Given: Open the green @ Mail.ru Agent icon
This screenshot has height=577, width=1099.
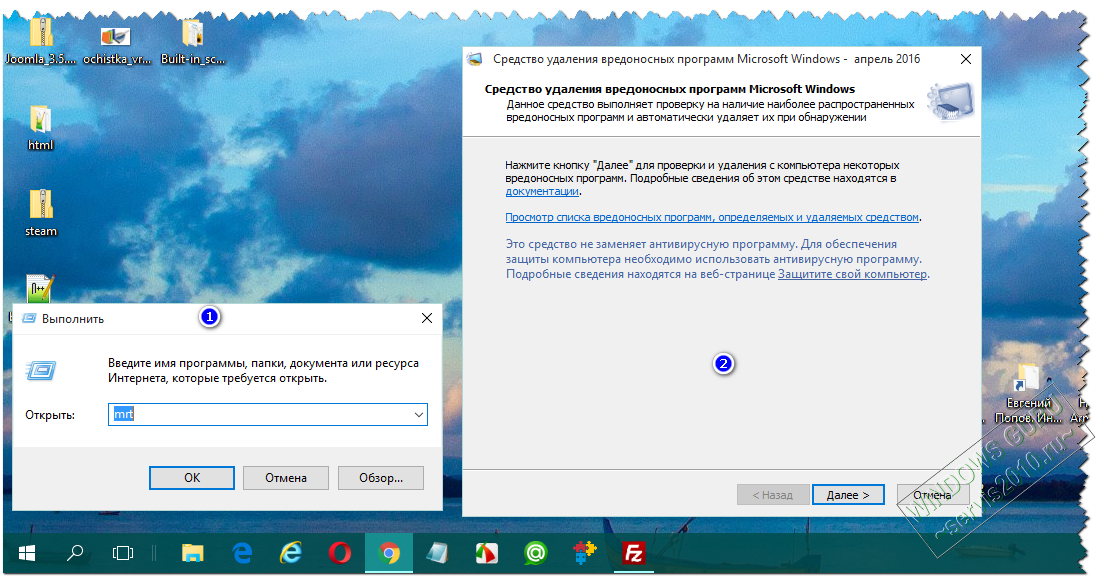Looking at the screenshot, I should click(x=535, y=554).
